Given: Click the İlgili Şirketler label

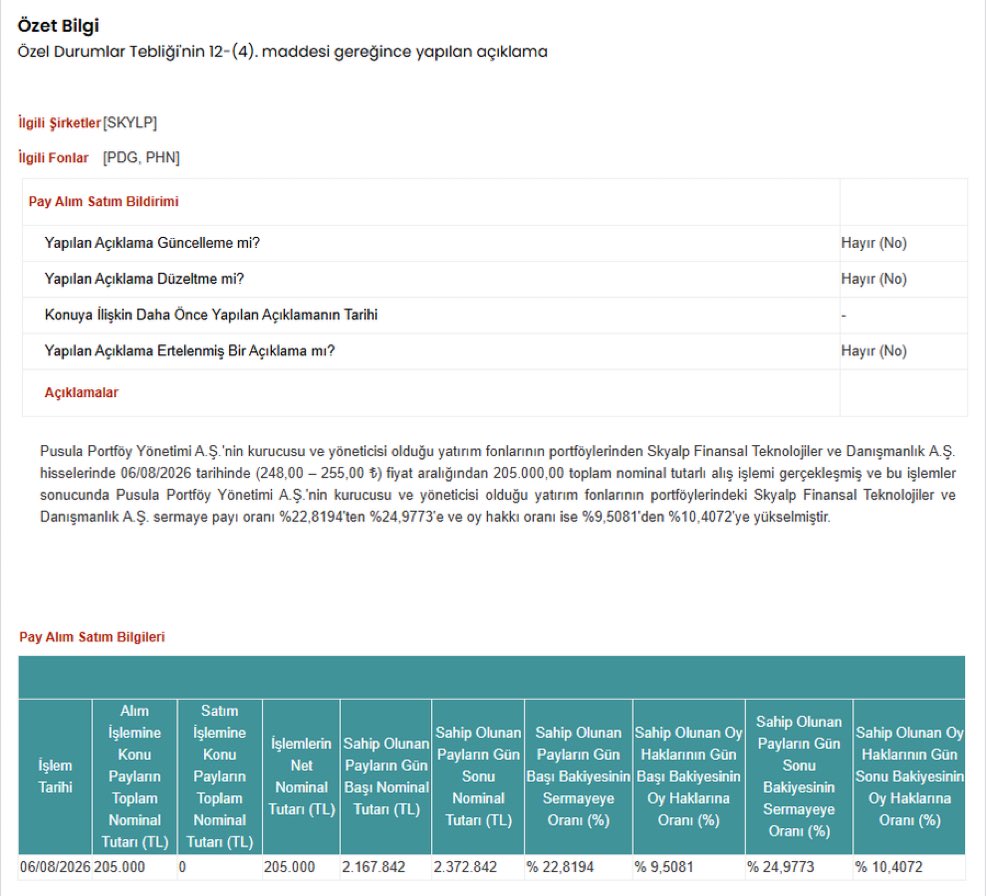Looking at the screenshot, I should [60, 123].
